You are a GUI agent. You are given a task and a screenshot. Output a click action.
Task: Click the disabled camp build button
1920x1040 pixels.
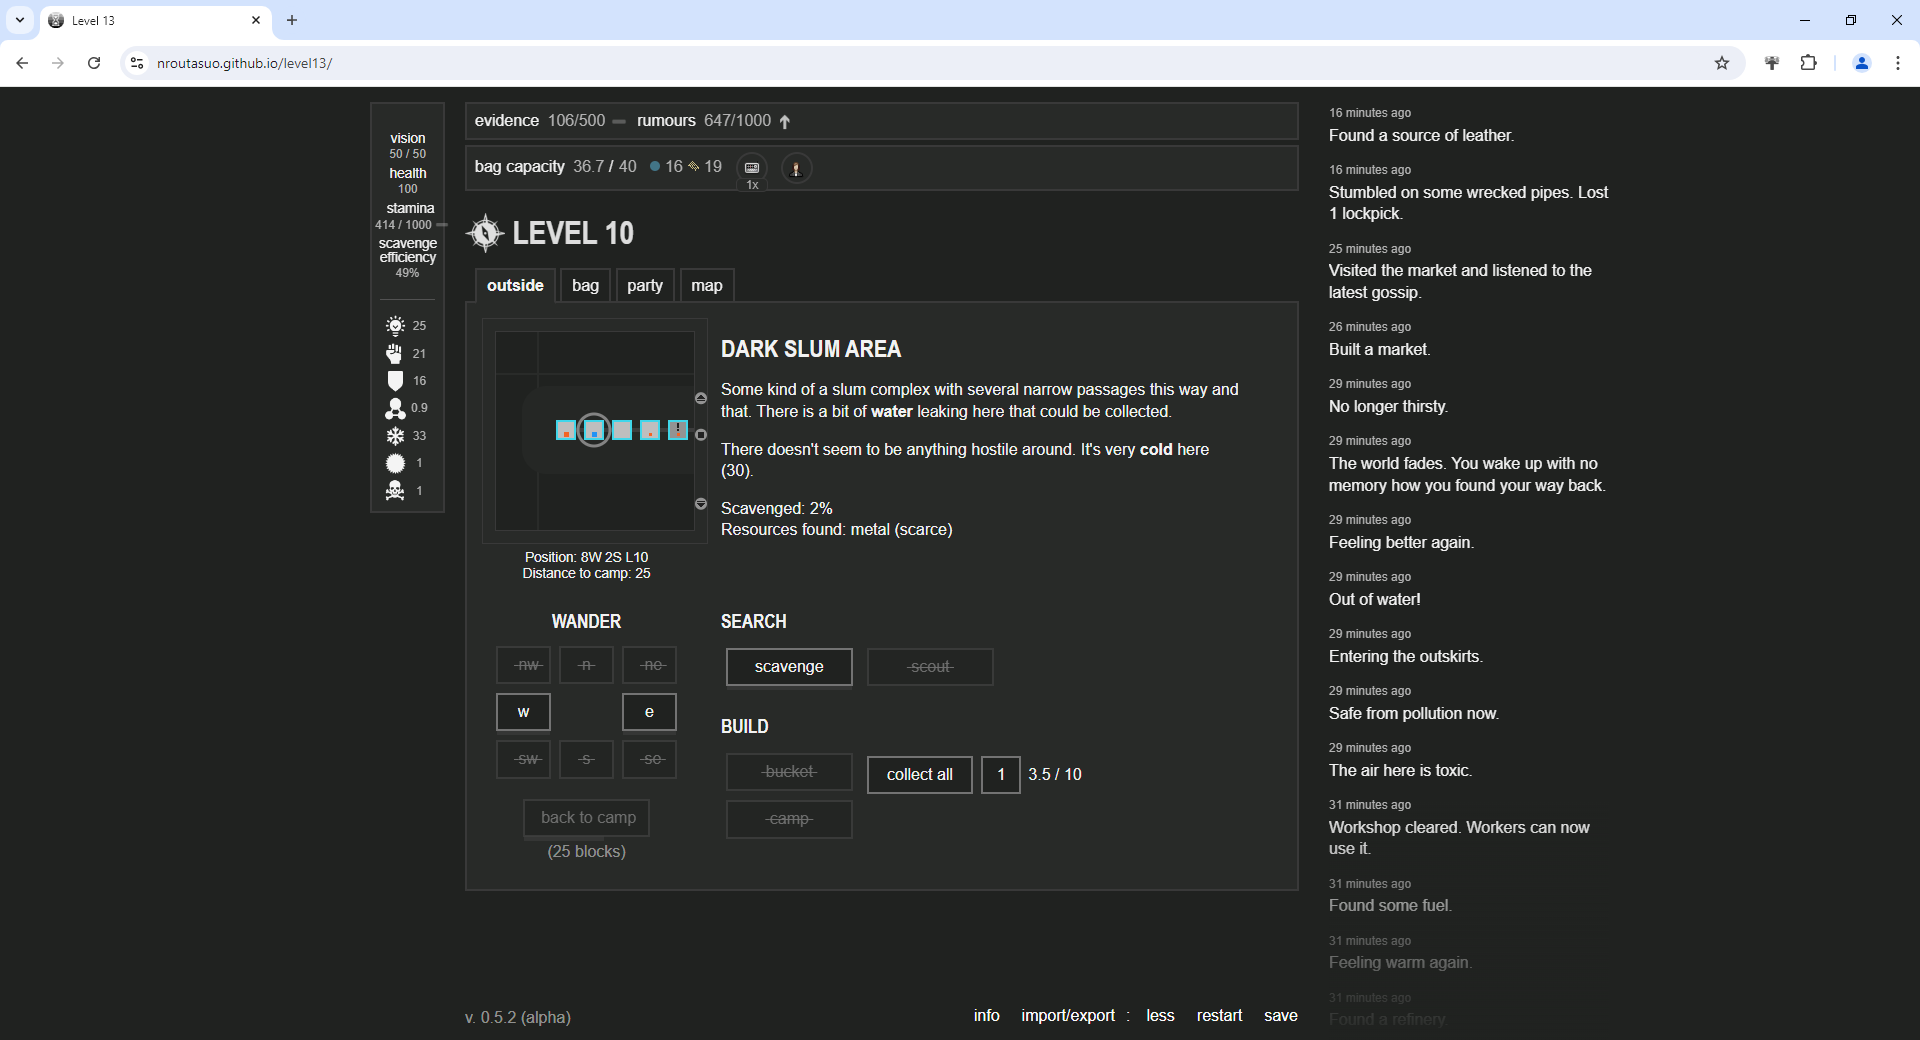coord(789,819)
